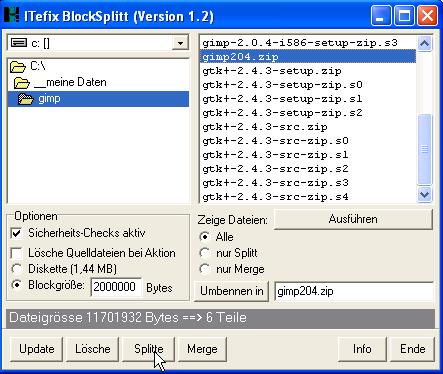The height and width of the screenshot is (374, 443).
Task: Click the Merge button
Action: pos(202,349)
